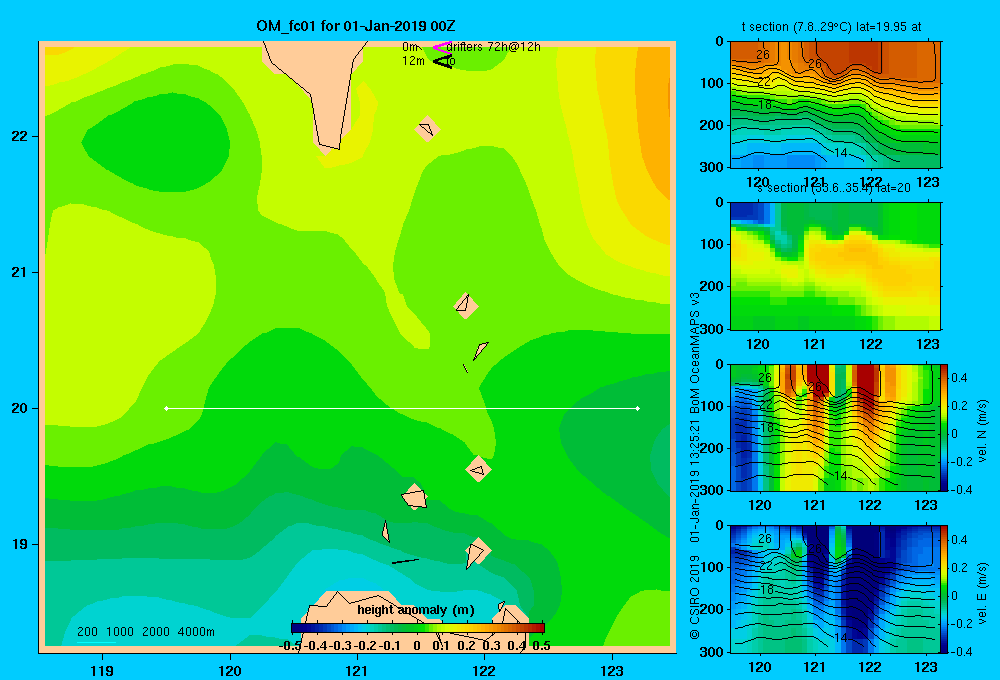Click the '-0.5' tick of height anomaly scale
Screen dimensions: 1000x680
coord(291,646)
